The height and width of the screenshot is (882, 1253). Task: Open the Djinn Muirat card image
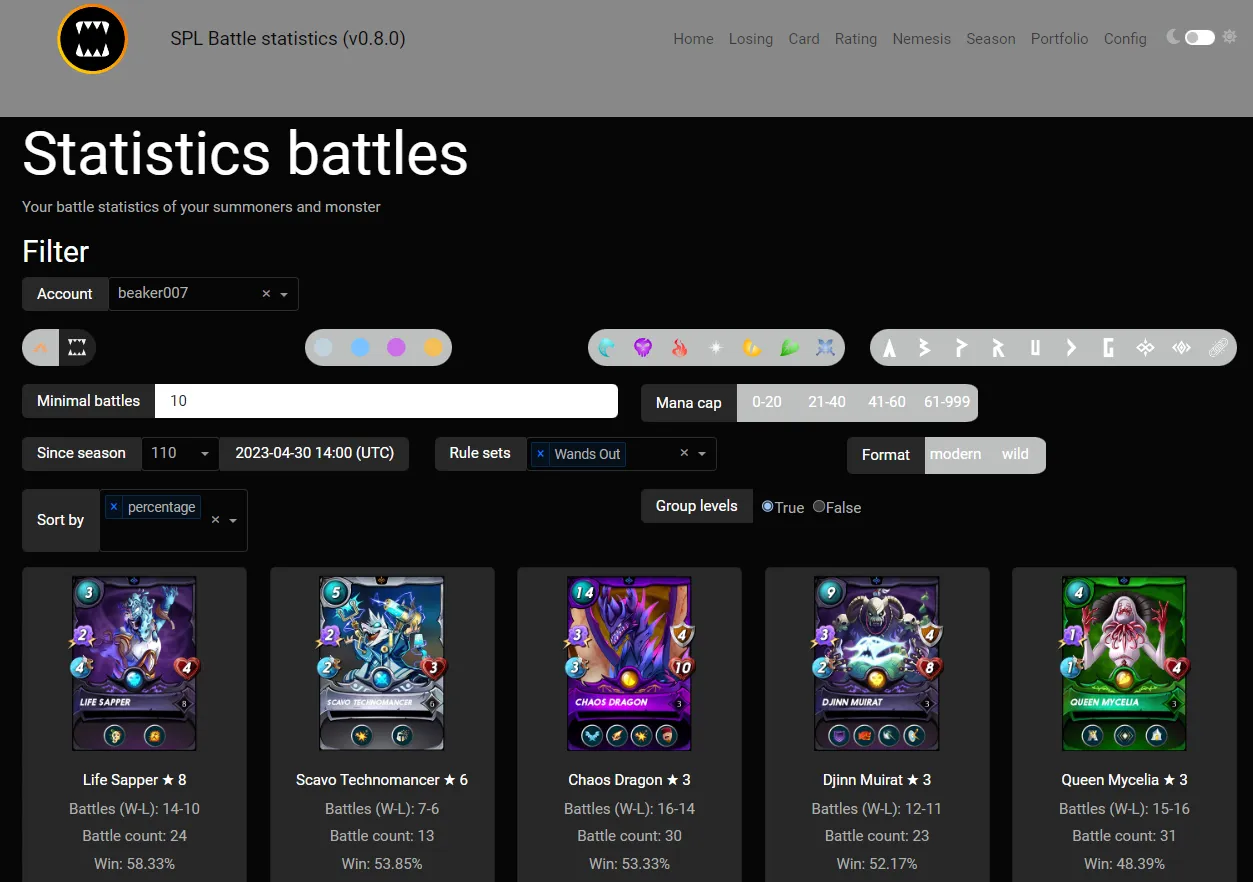[x=877, y=663]
